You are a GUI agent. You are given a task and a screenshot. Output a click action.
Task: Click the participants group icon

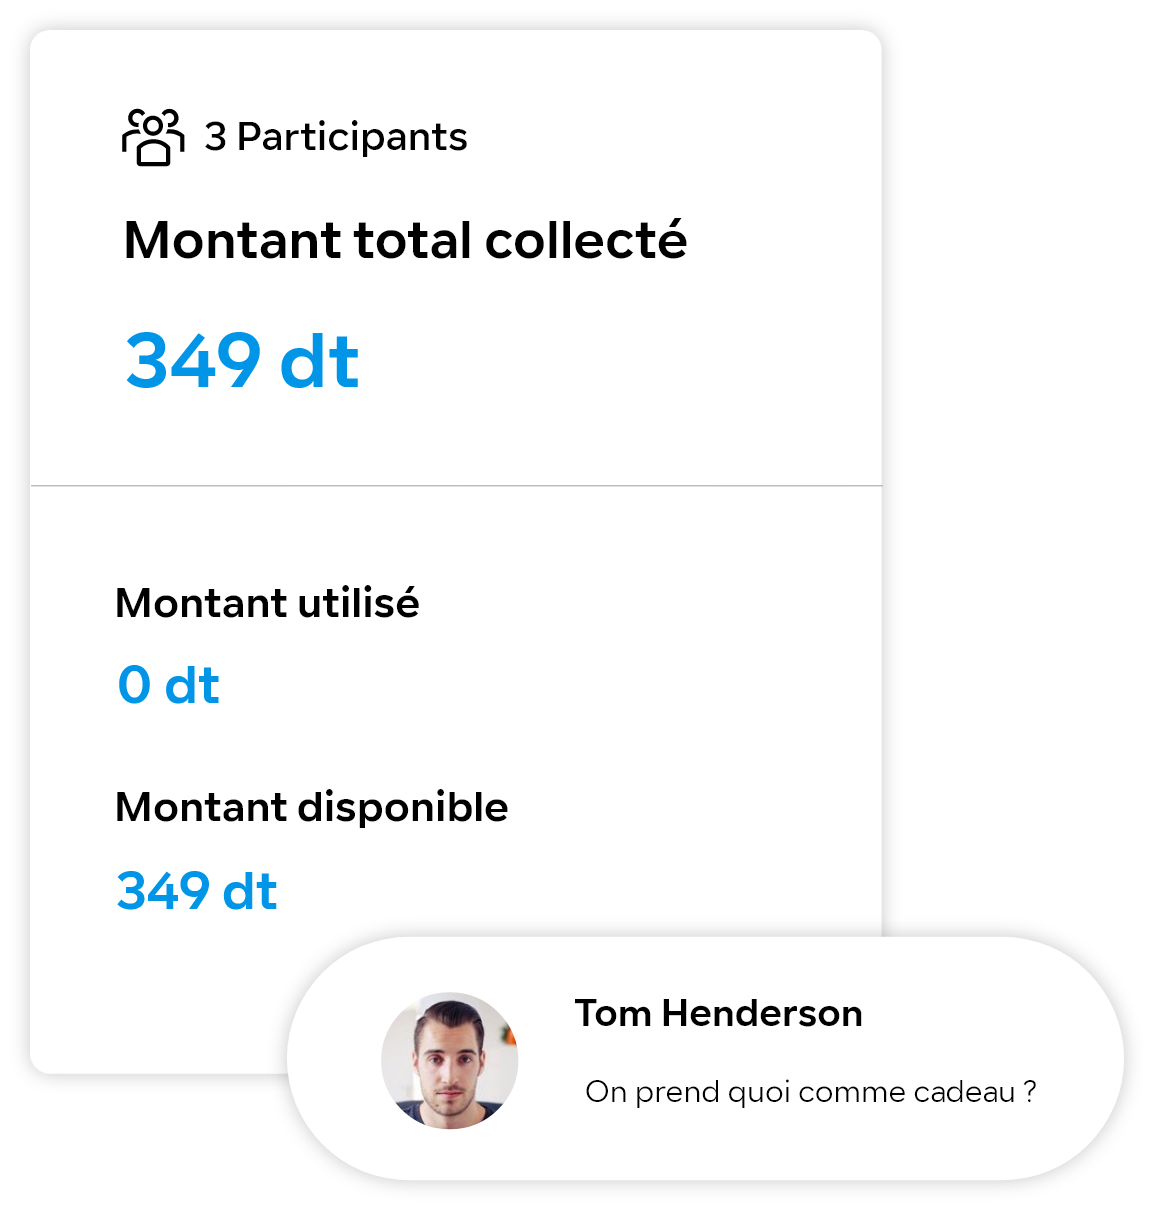153,137
